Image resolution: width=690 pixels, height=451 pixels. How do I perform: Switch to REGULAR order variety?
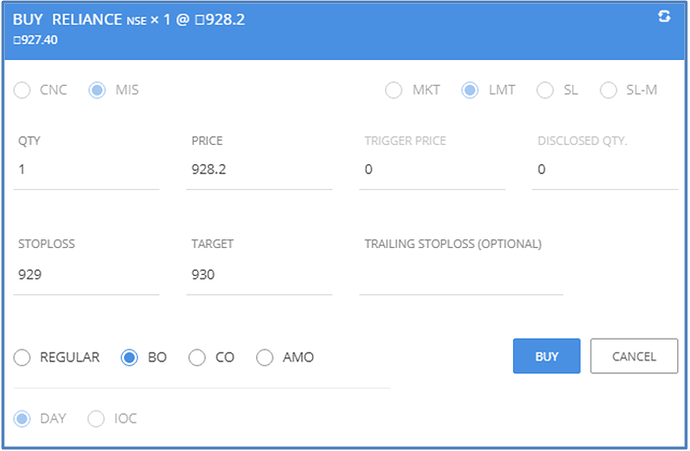pyautogui.click(x=23, y=357)
